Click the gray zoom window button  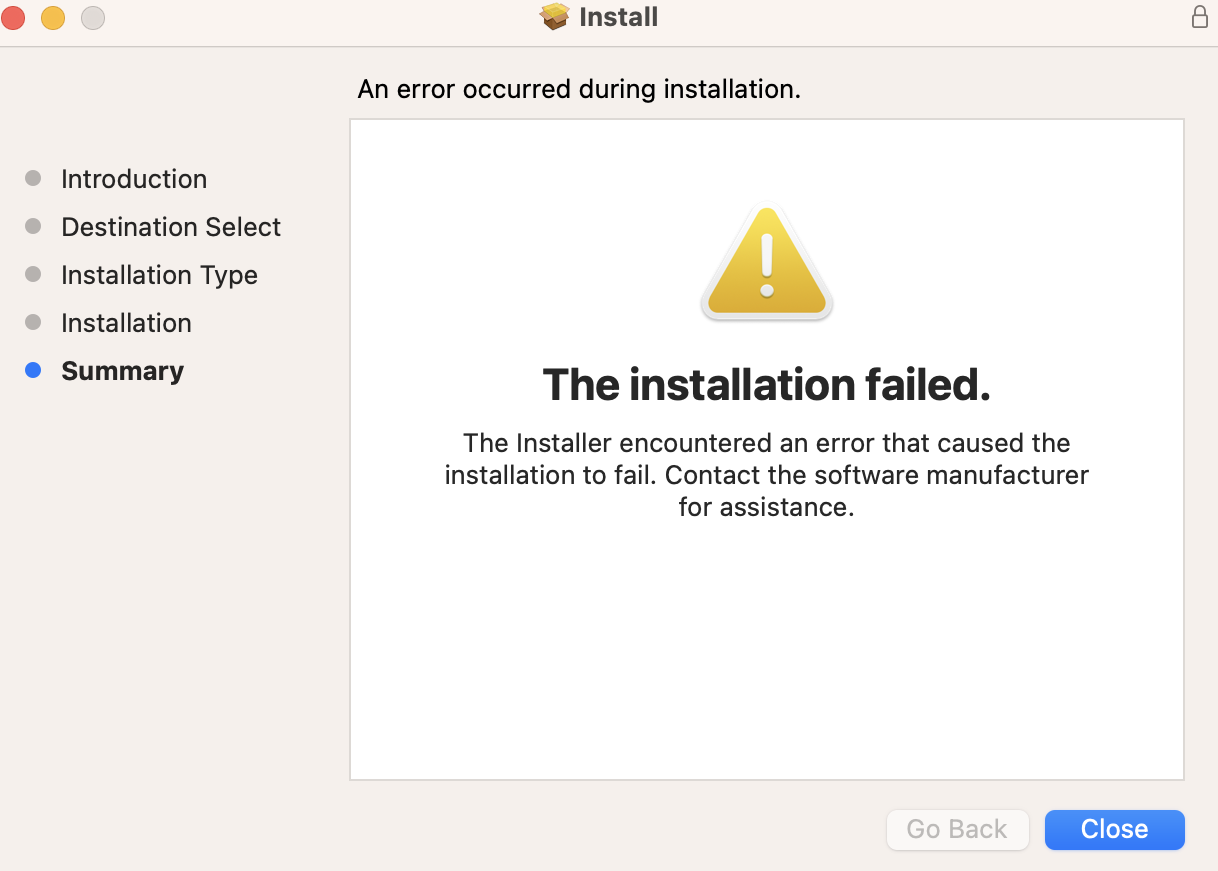coord(92,17)
